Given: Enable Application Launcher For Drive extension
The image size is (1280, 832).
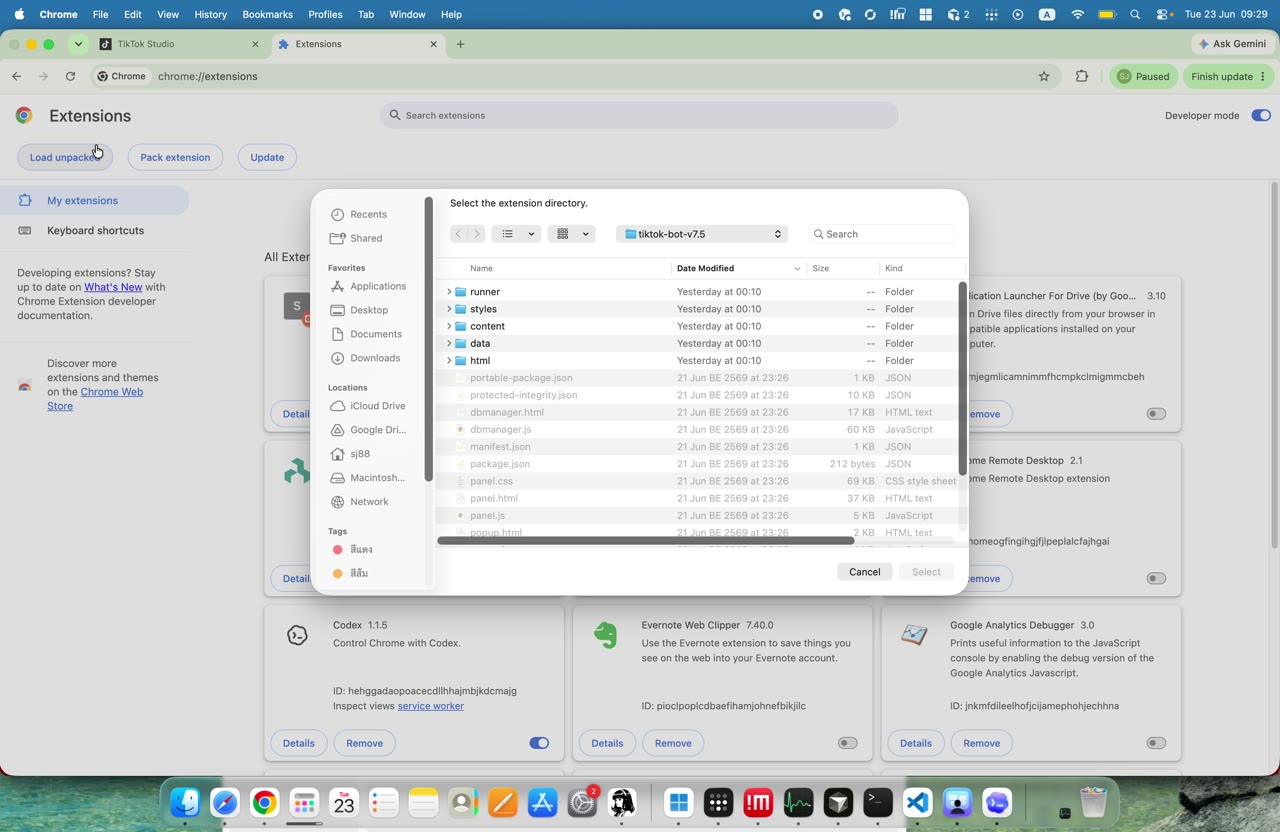Looking at the screenshot, I should pos(1156,414).
